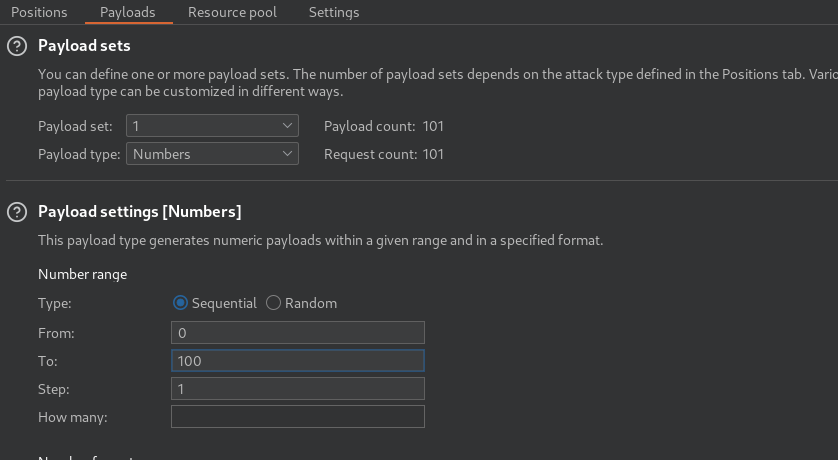Viewport: 838px width, 460px height.
Task: Click the From number field
Action: pyautogui.click(x=297, y=333)
